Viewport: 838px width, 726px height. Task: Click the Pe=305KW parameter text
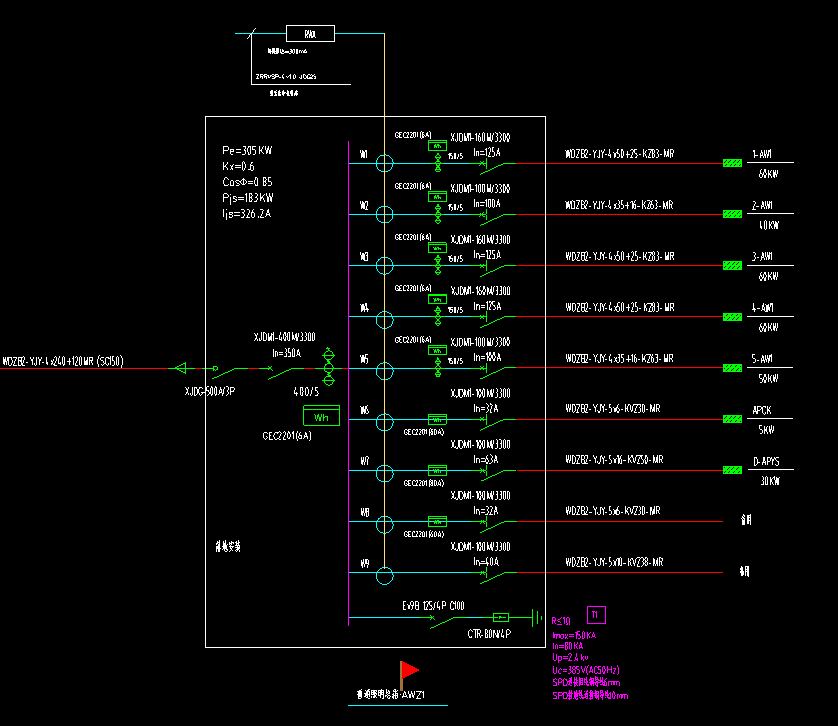[x=247, y=150]
